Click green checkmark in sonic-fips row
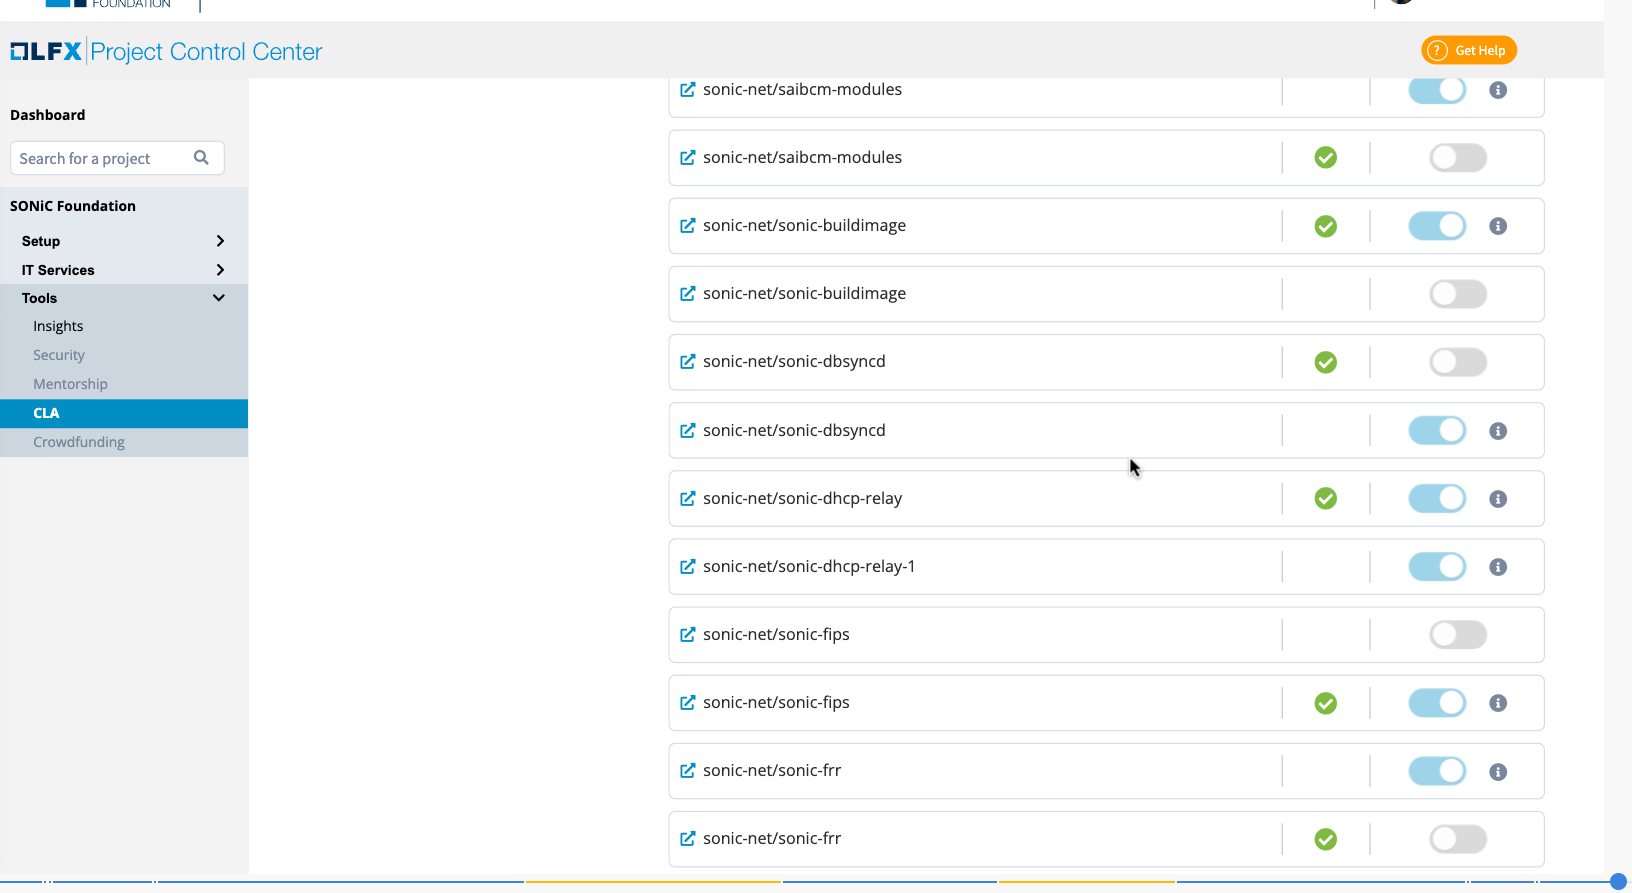The image size is (1632, 893). 1326,703
